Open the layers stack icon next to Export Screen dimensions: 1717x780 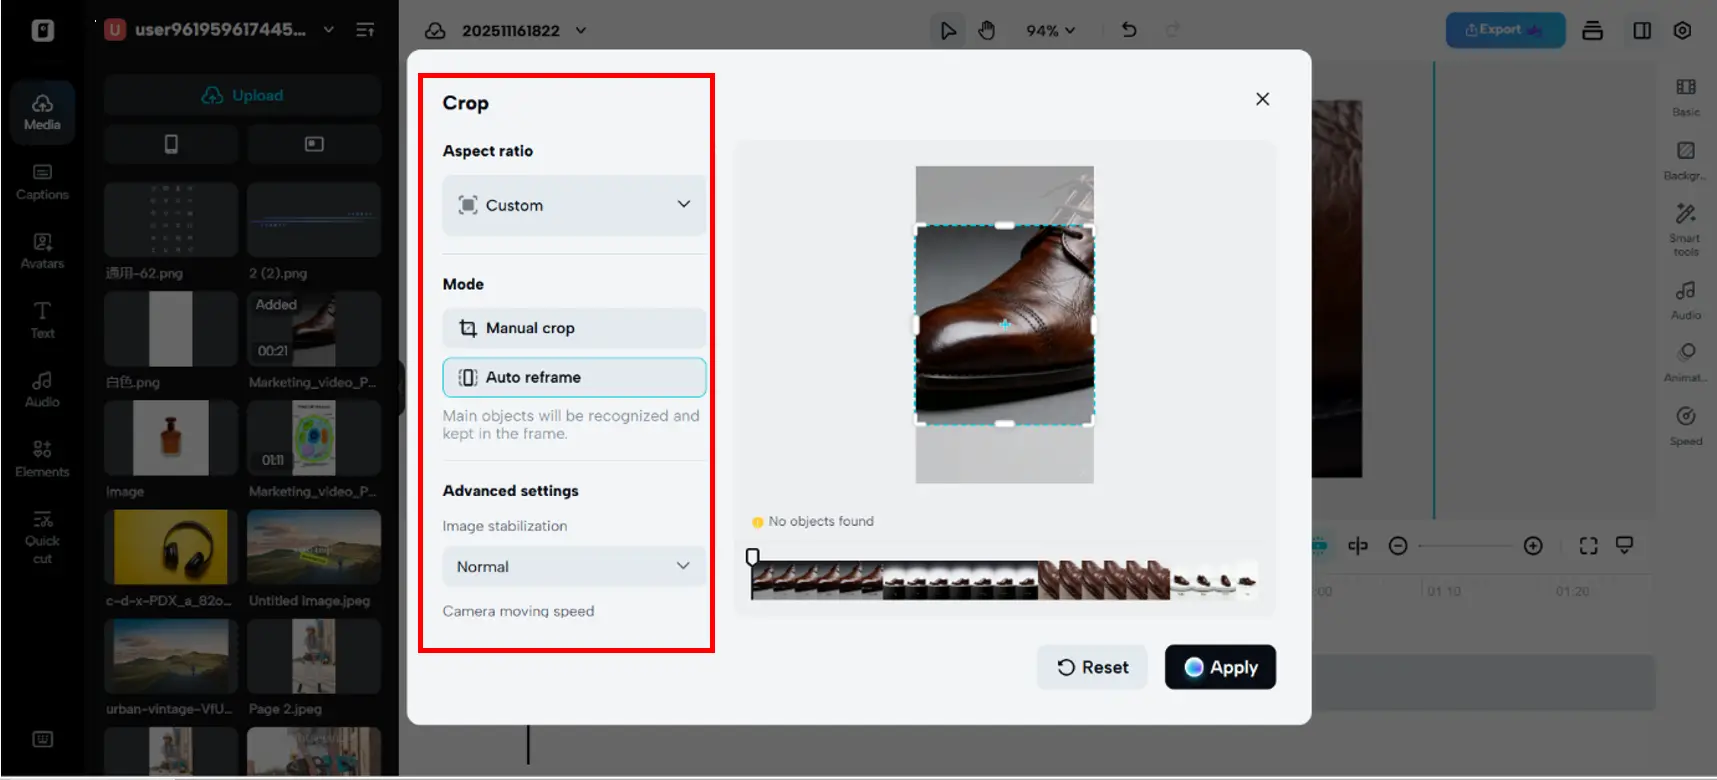coord(1593,30)
